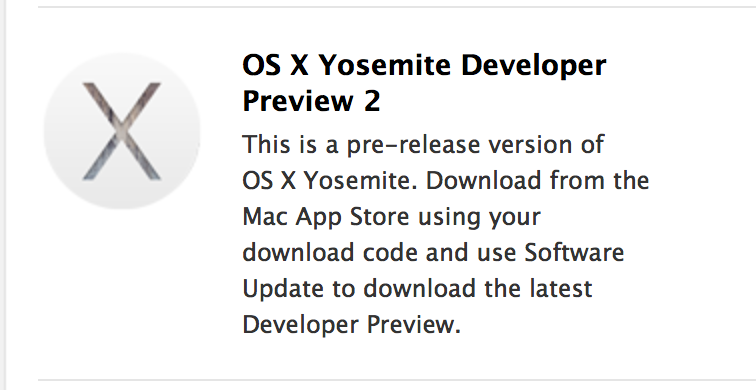The width and height of the screenshot is (756, 390).
Task: Open the OS X Yosemite Developer Preview 2 title
Action: click(x=424, y=83)
